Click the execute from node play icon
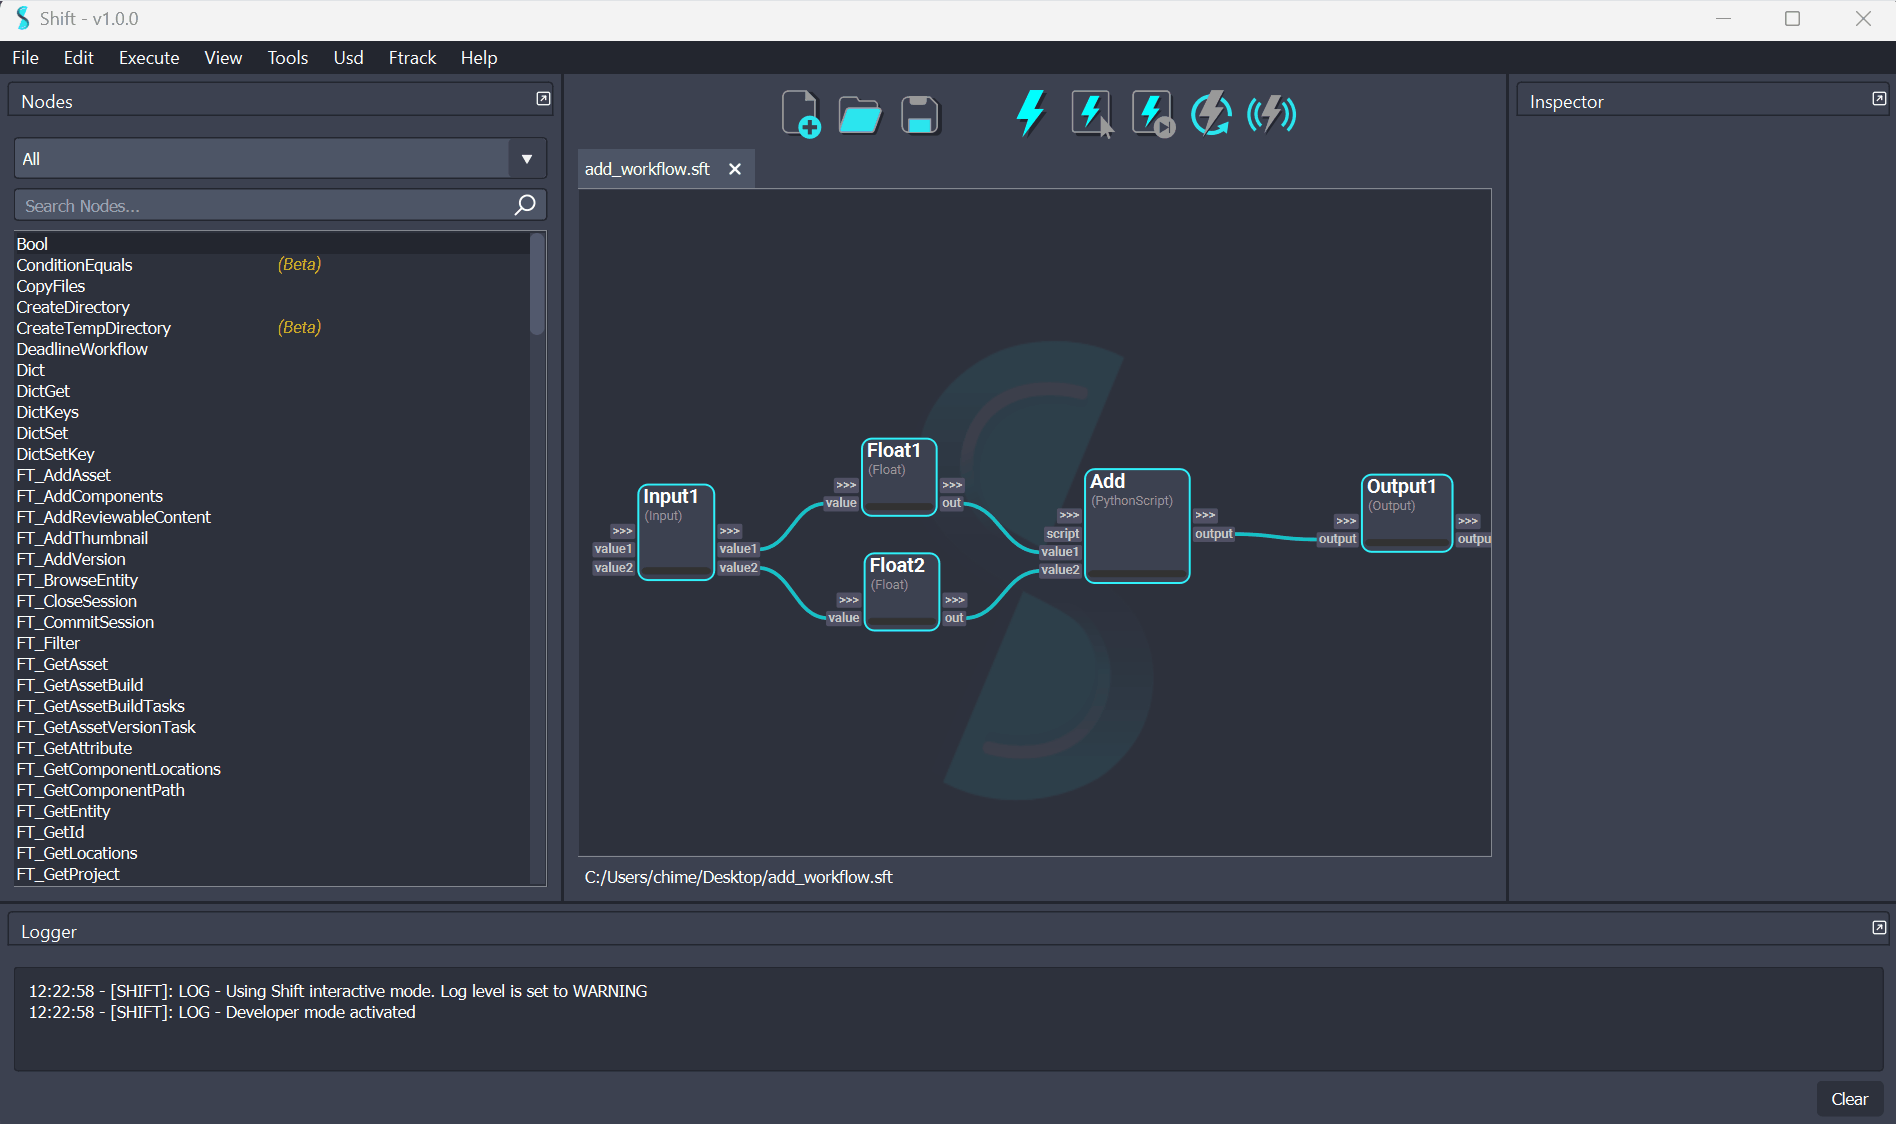The width and height of the screenshot is (1896, 1124). [x=1152, y=113]
